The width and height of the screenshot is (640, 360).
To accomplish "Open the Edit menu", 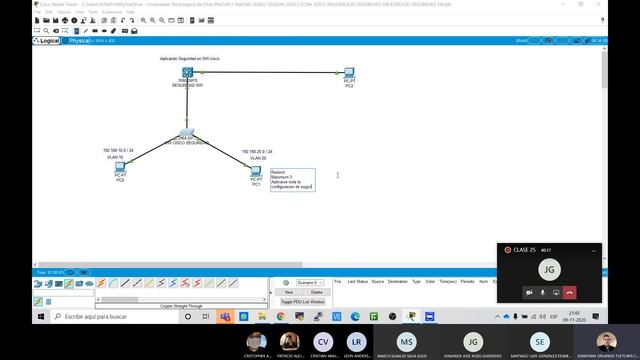I will (x=49, y=12).
